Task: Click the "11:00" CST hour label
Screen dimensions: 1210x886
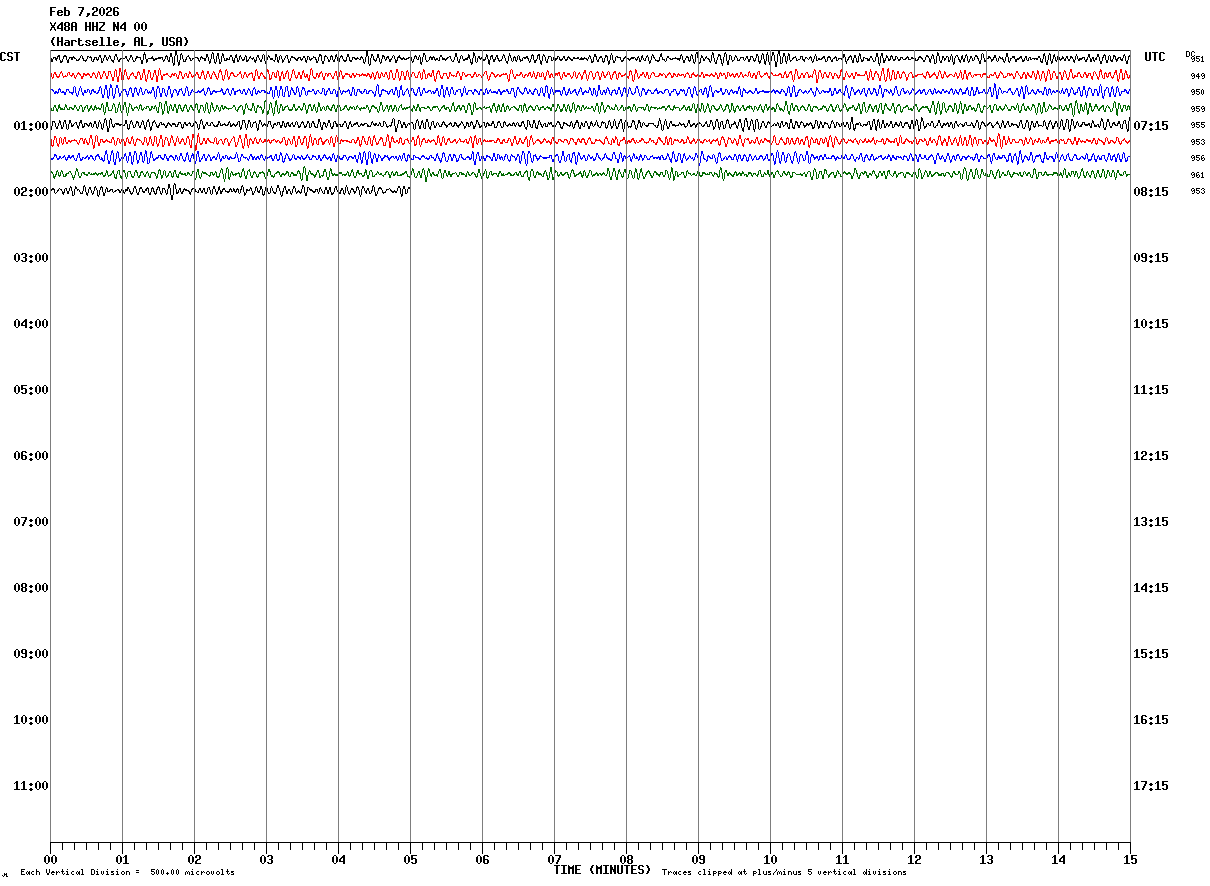Action: click(31, 786)
